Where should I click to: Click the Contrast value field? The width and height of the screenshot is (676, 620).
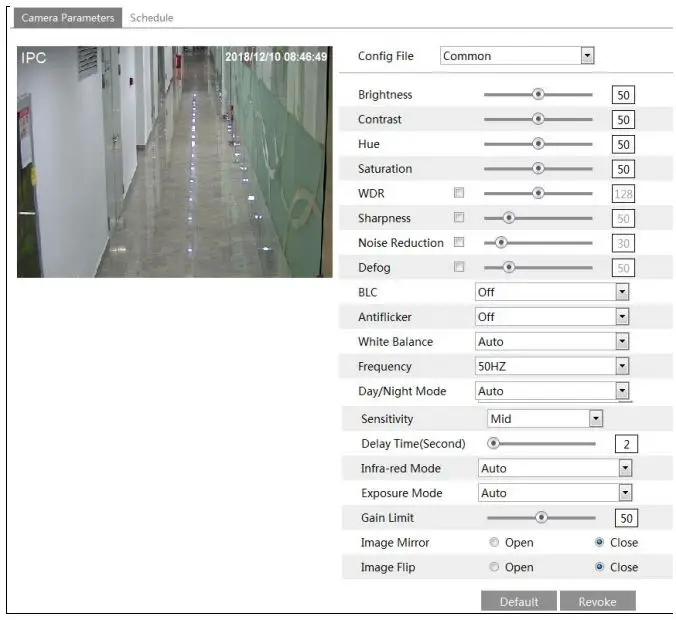(x=623, y=119)
